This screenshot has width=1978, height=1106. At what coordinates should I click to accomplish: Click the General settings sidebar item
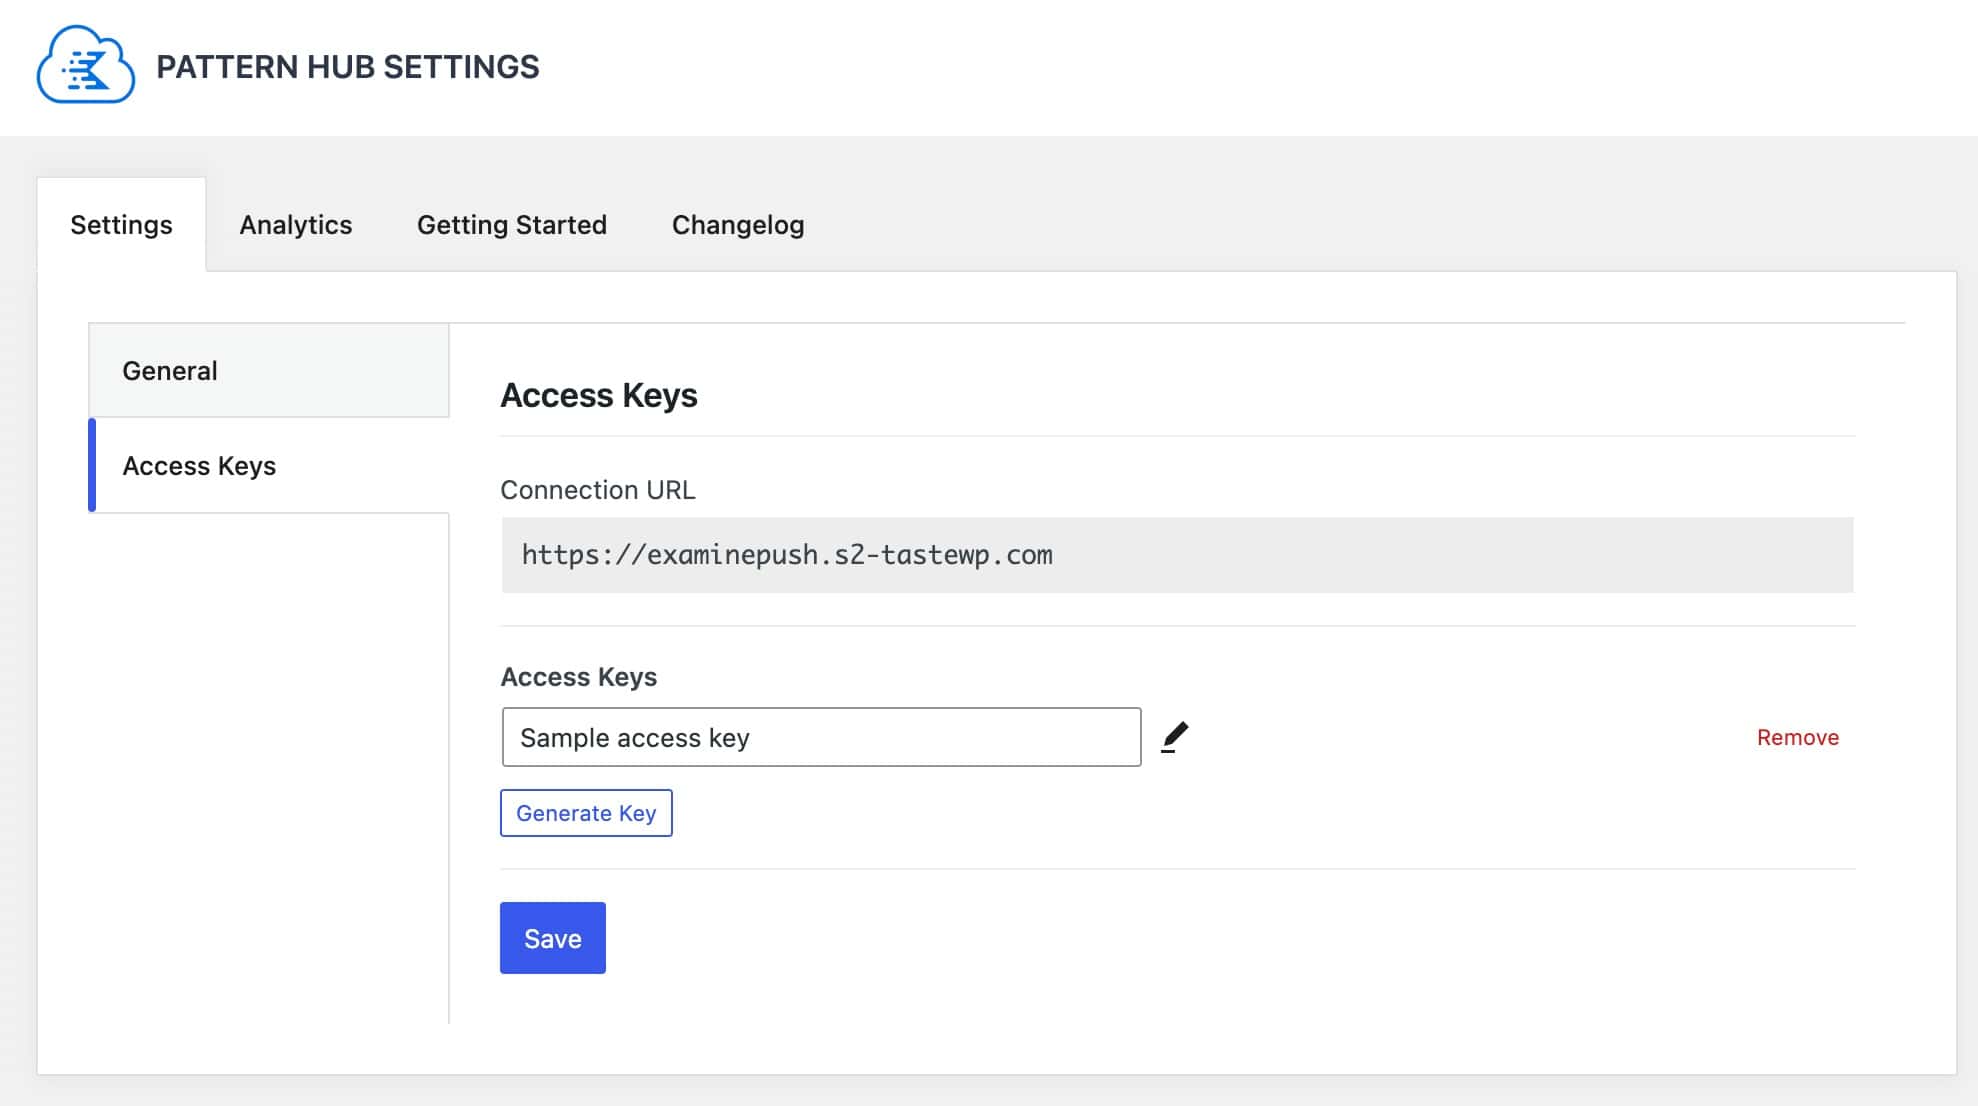(270, 368)
